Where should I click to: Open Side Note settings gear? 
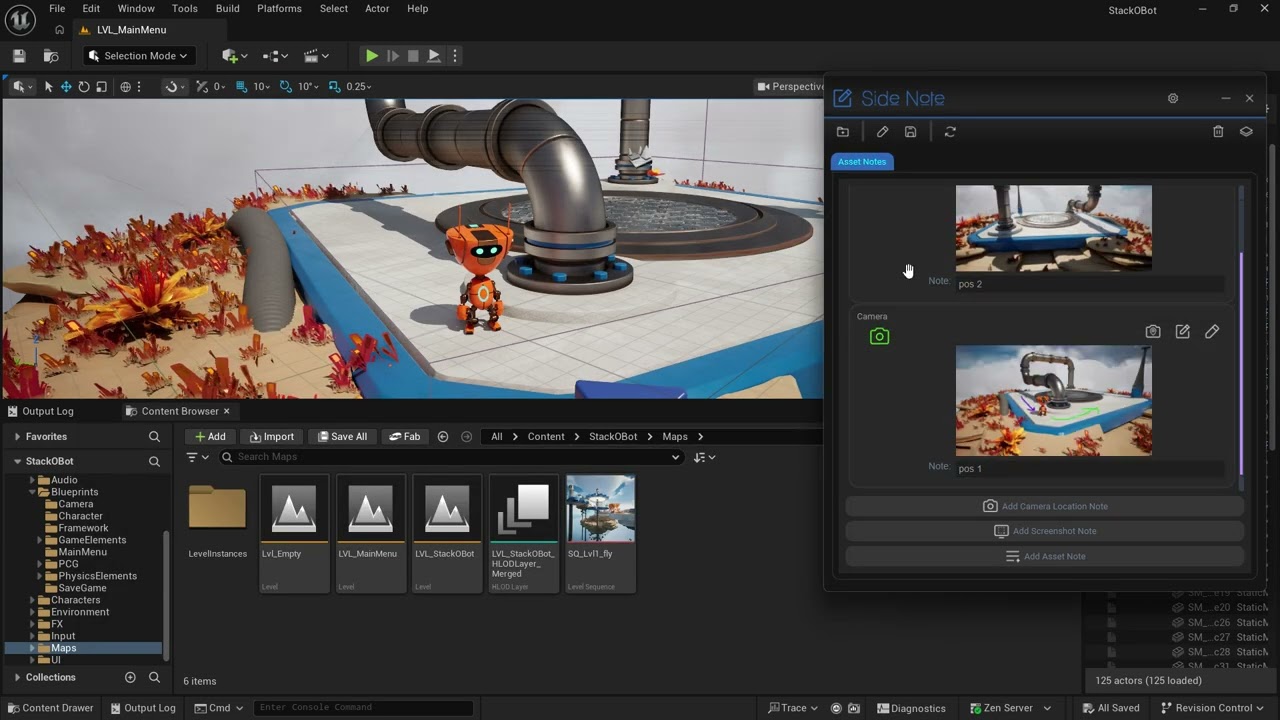1173,98
